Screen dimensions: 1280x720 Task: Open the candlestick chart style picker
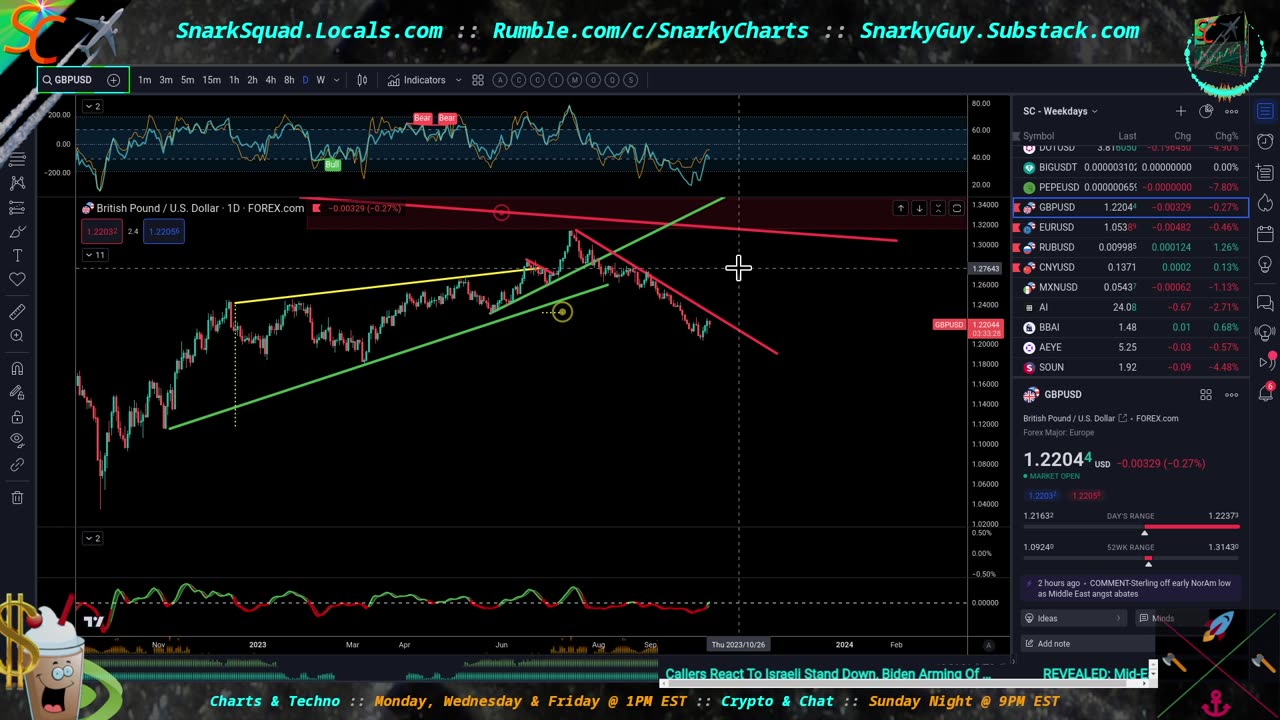[362, 80]
